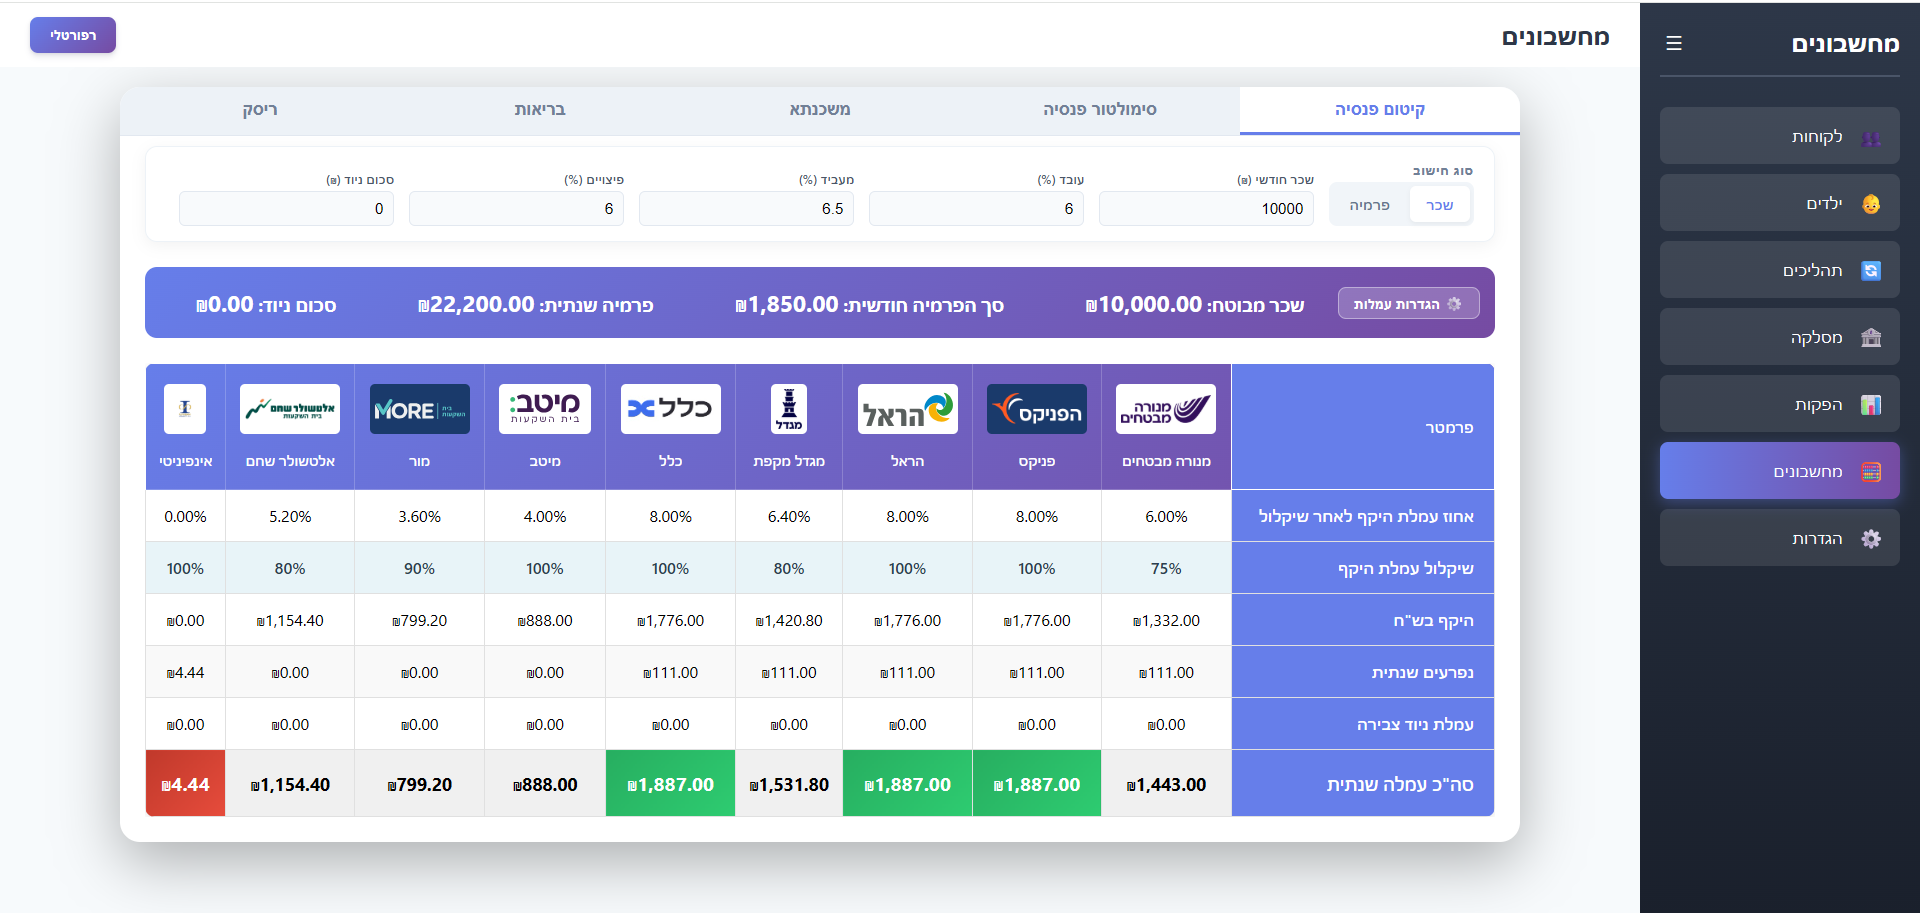1920x913 pixels.
Task: Click the ₪1,420.80 היקף cell
Action: click(789, 620)
